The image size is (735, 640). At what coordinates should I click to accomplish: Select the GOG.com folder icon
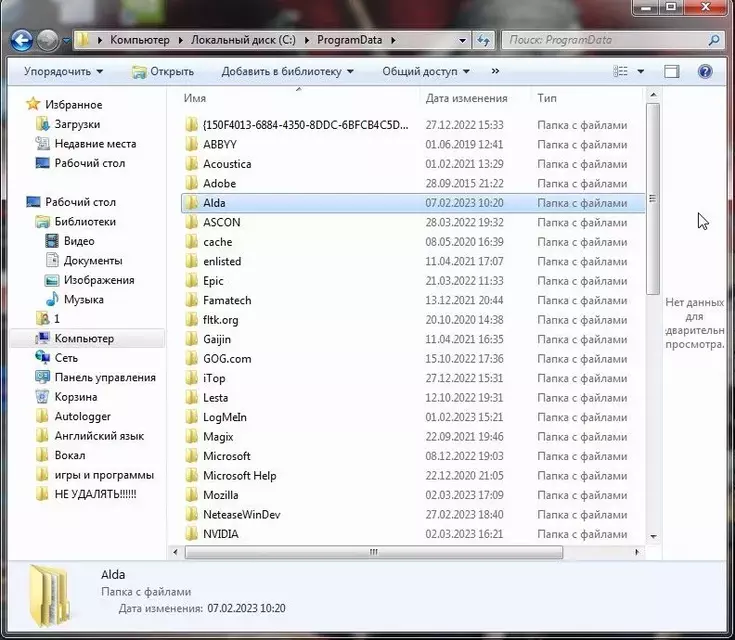click(191, 359)
